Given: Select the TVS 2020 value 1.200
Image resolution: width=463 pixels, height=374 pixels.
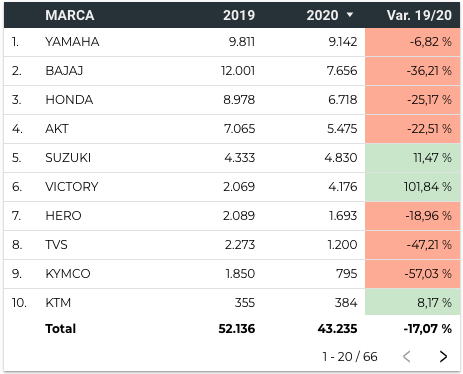Looking at the screenshot, I should pos(342,245).
